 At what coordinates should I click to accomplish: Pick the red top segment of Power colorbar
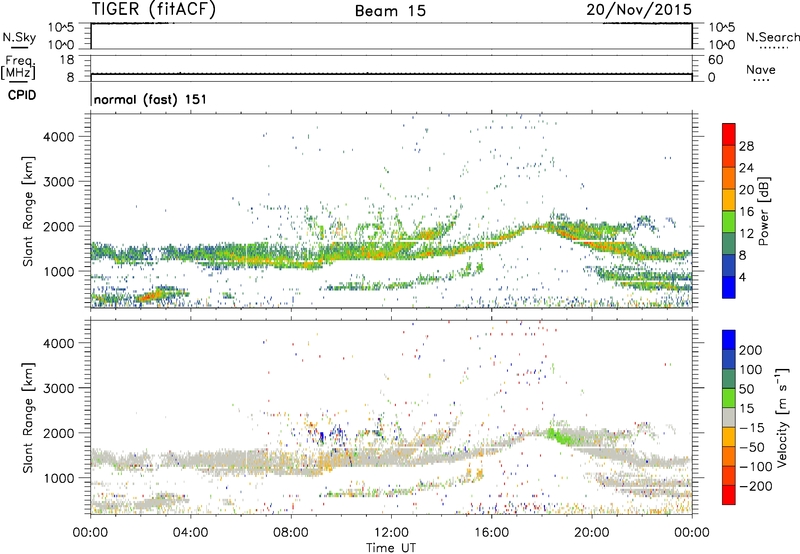pos(729,134)
